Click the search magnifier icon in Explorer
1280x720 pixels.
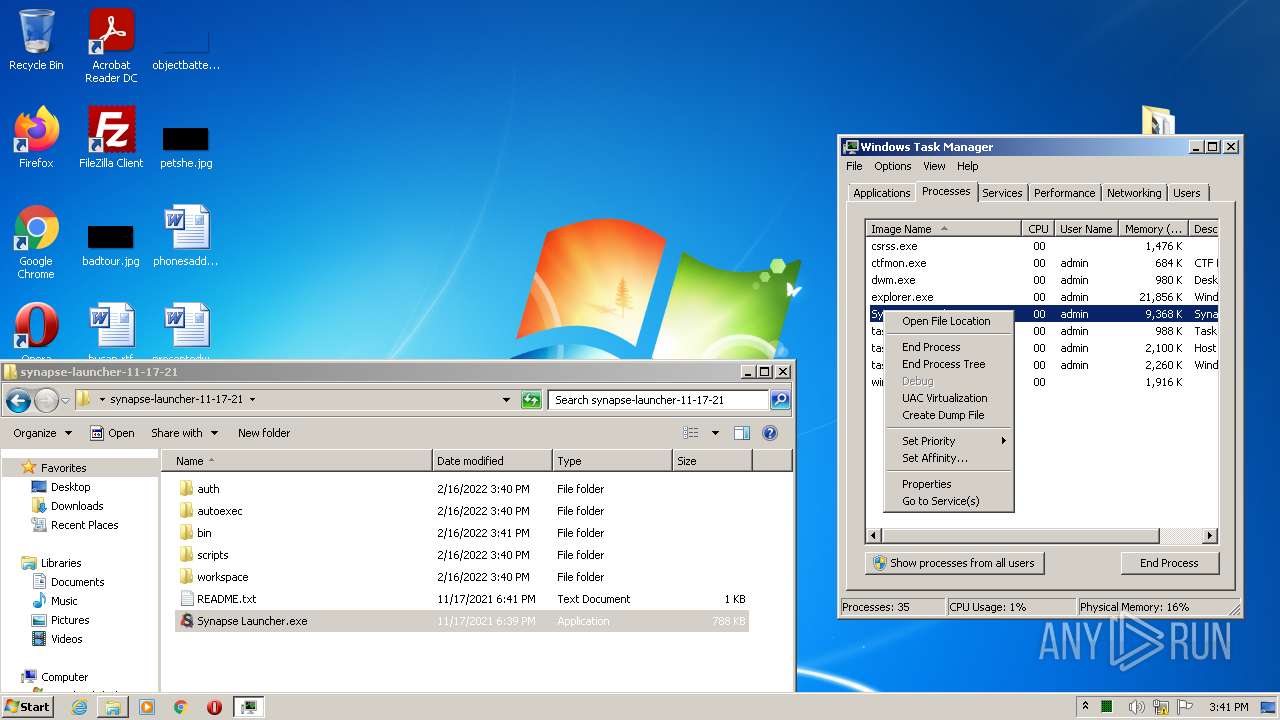tap(779, 400)
